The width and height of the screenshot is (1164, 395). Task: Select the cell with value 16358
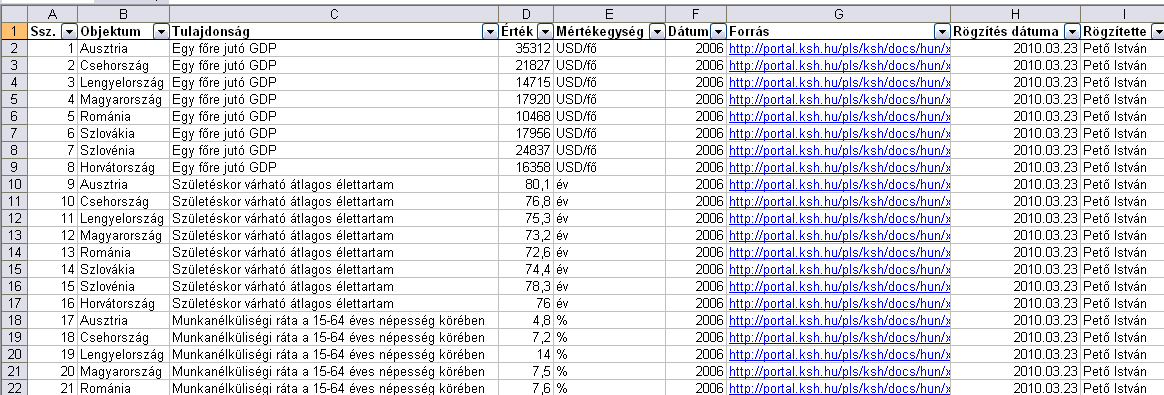tap(526, 167)
